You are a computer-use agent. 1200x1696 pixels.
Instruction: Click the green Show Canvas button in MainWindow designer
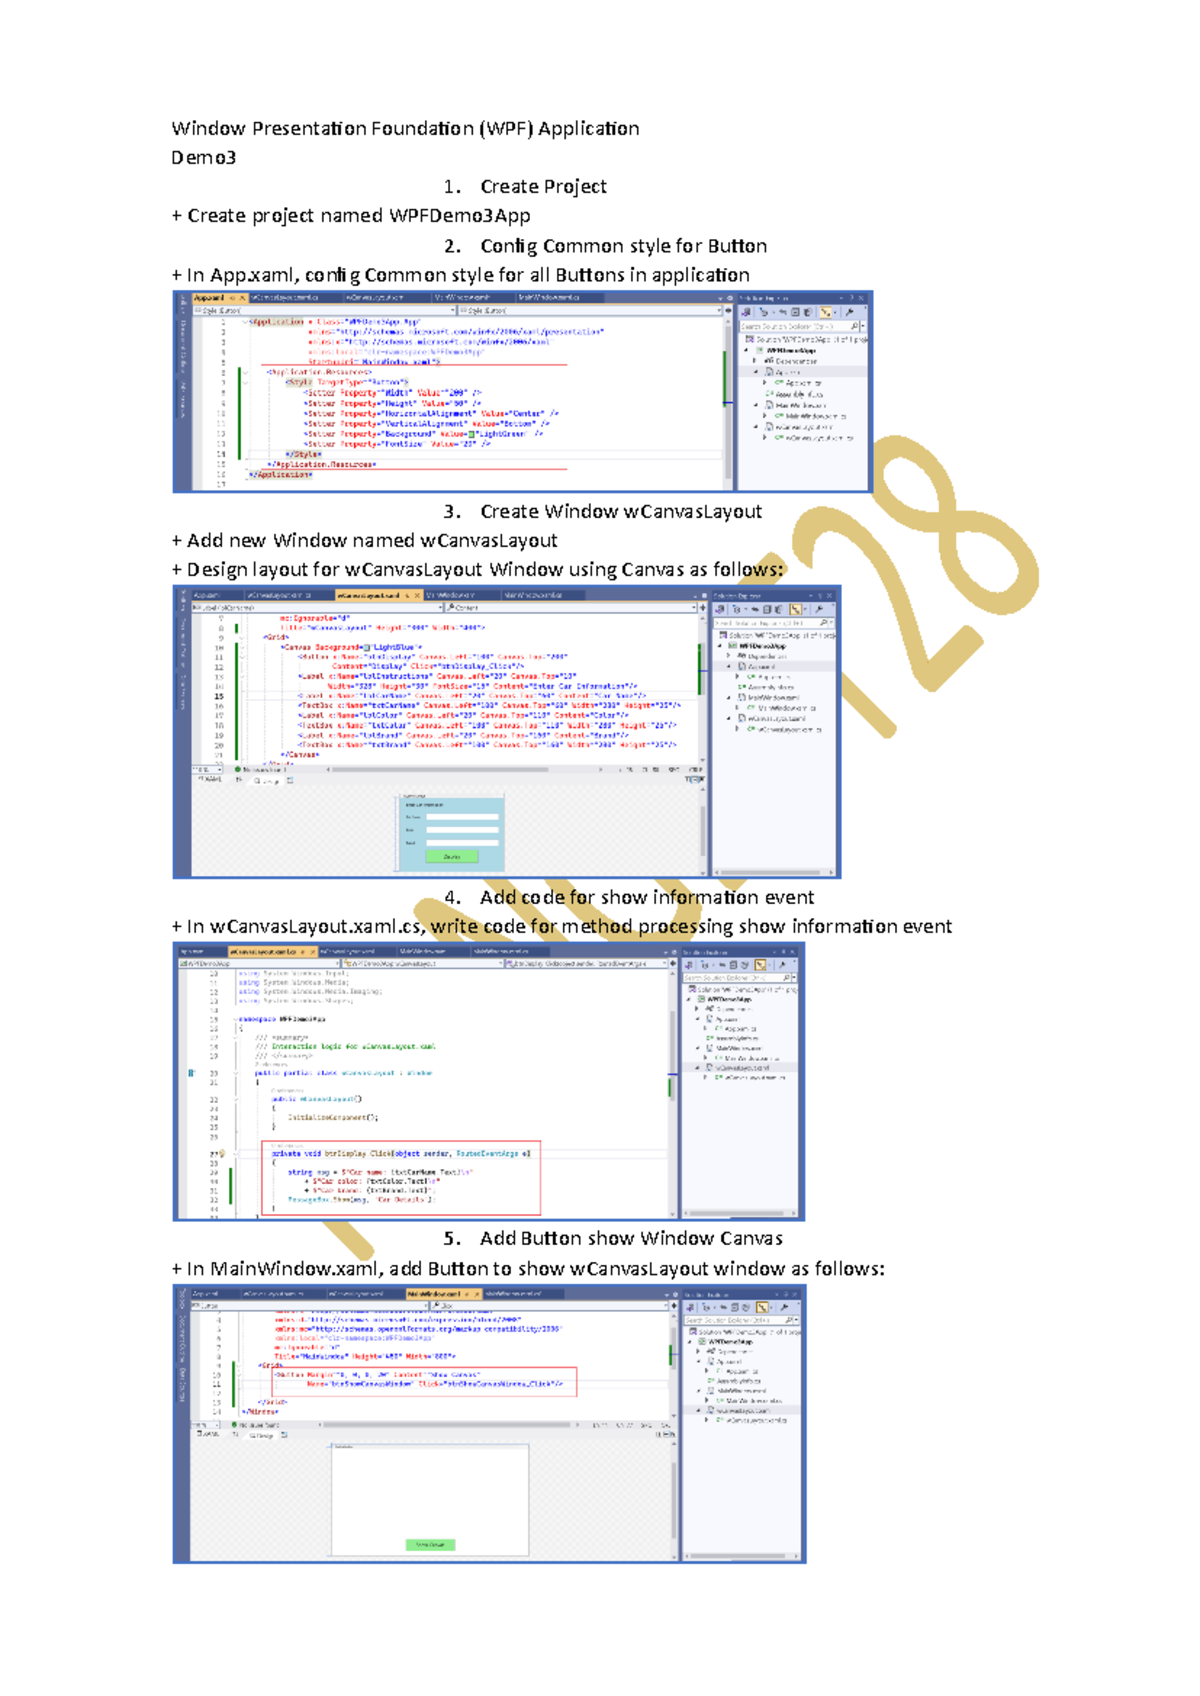431,1545
